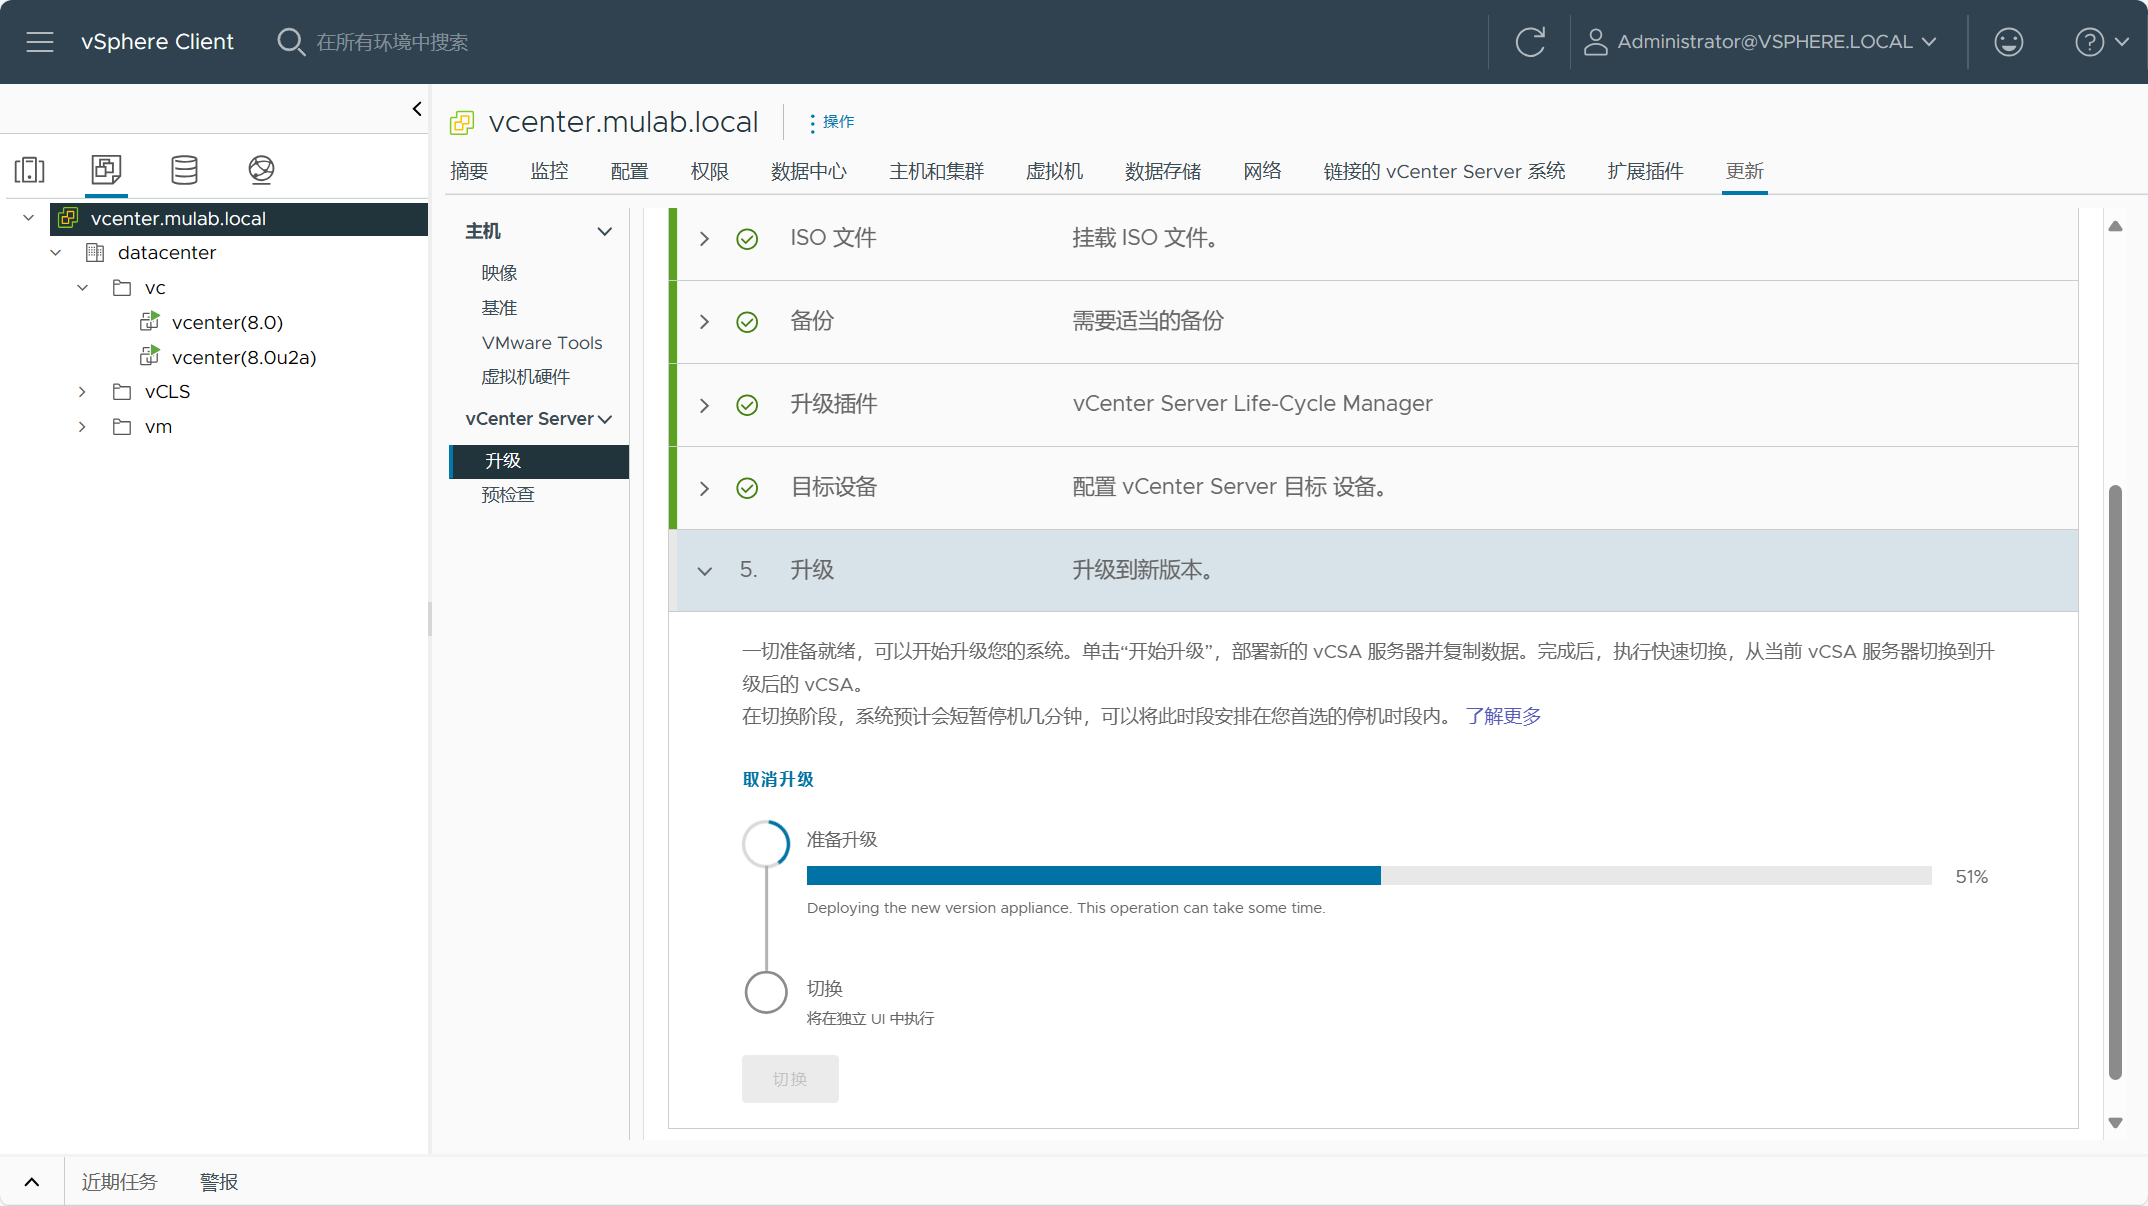The height and width of the screenshot is (1206, 2148).
Task: Expand the bottom recent tasks panel
Action: (x=32, y=1182)
